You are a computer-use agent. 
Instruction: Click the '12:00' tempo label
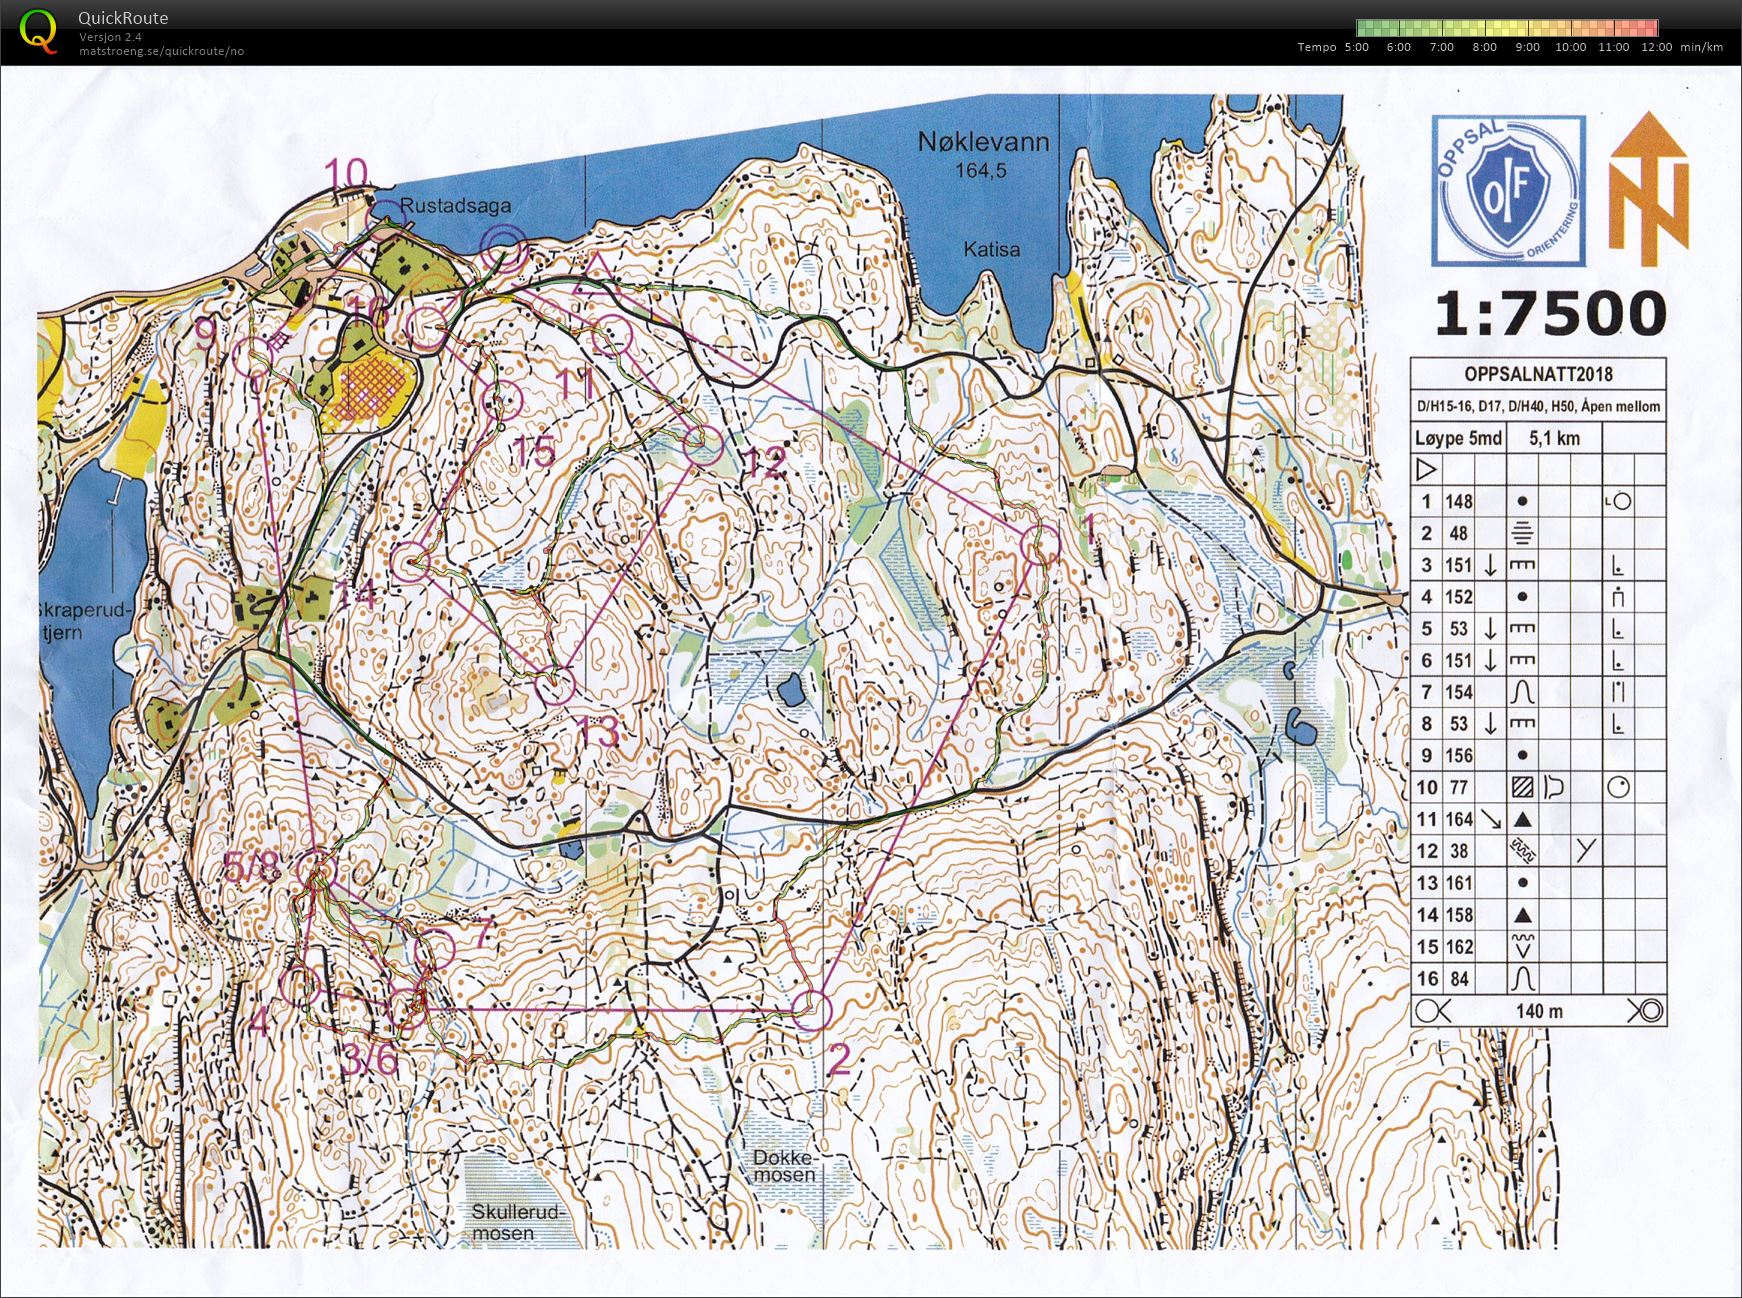pyautogui.click(x=1656, y=47)
